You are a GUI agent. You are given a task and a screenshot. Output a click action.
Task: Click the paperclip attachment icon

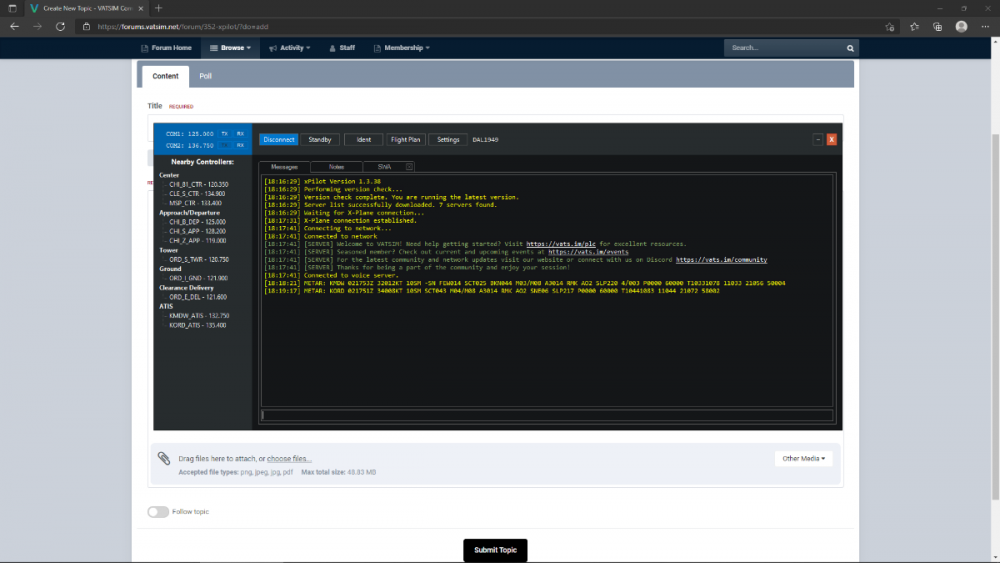(x=164, y=458)
